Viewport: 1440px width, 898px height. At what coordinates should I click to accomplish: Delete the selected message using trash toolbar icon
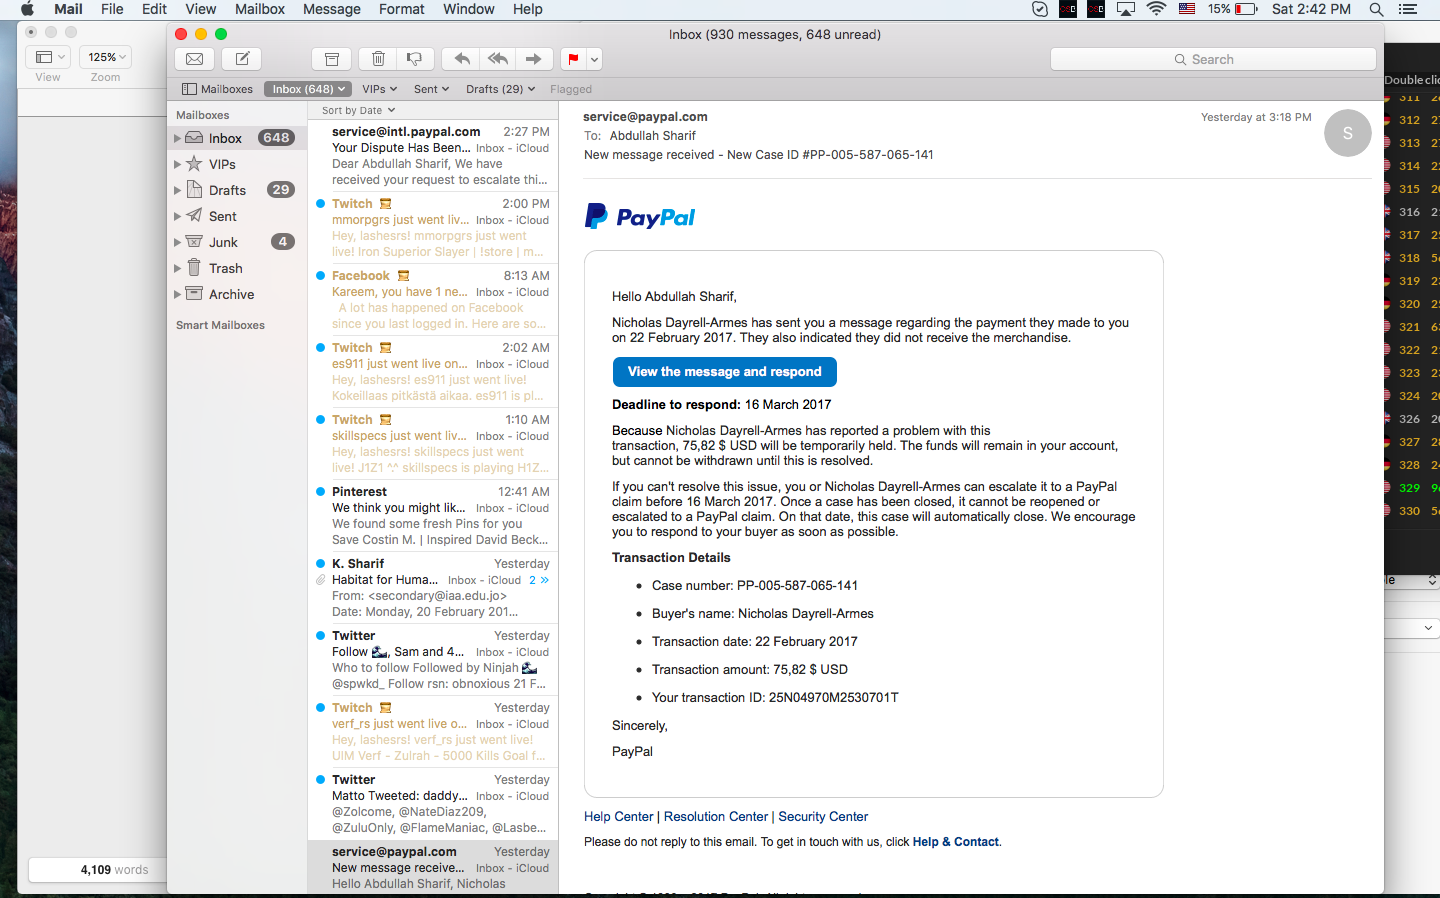pos(378,59)
